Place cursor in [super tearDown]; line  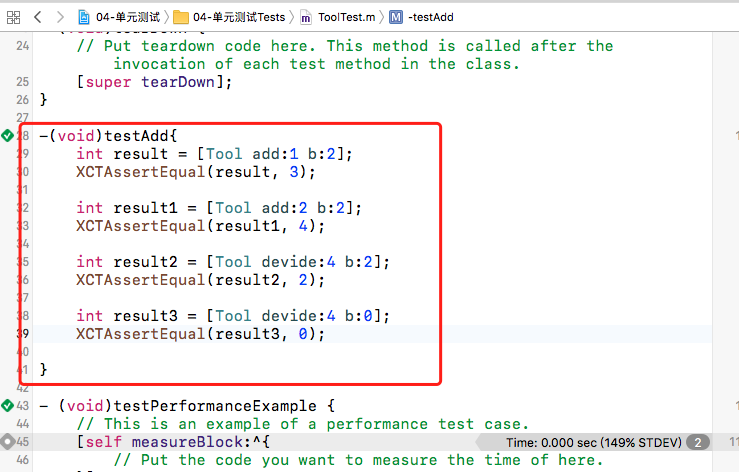pos(154,82)
